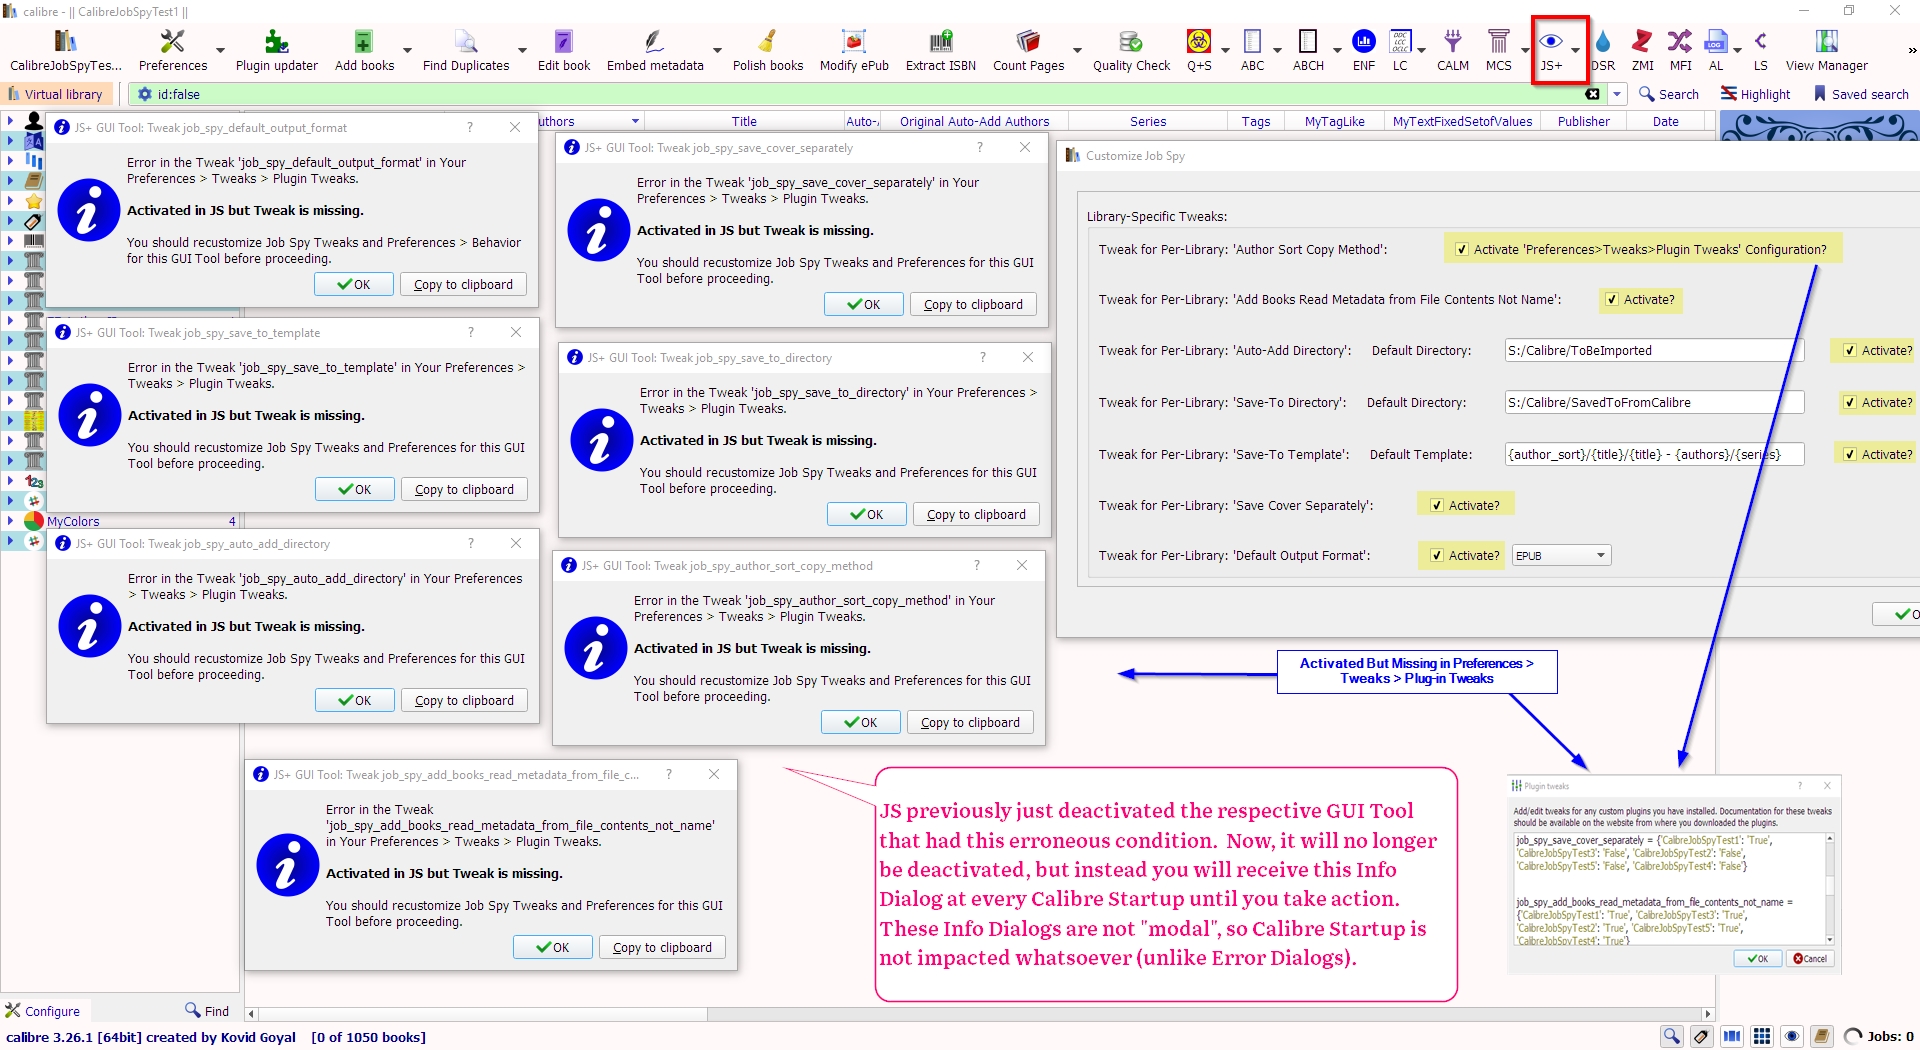Click the MFI shuffle icon

1680,50
